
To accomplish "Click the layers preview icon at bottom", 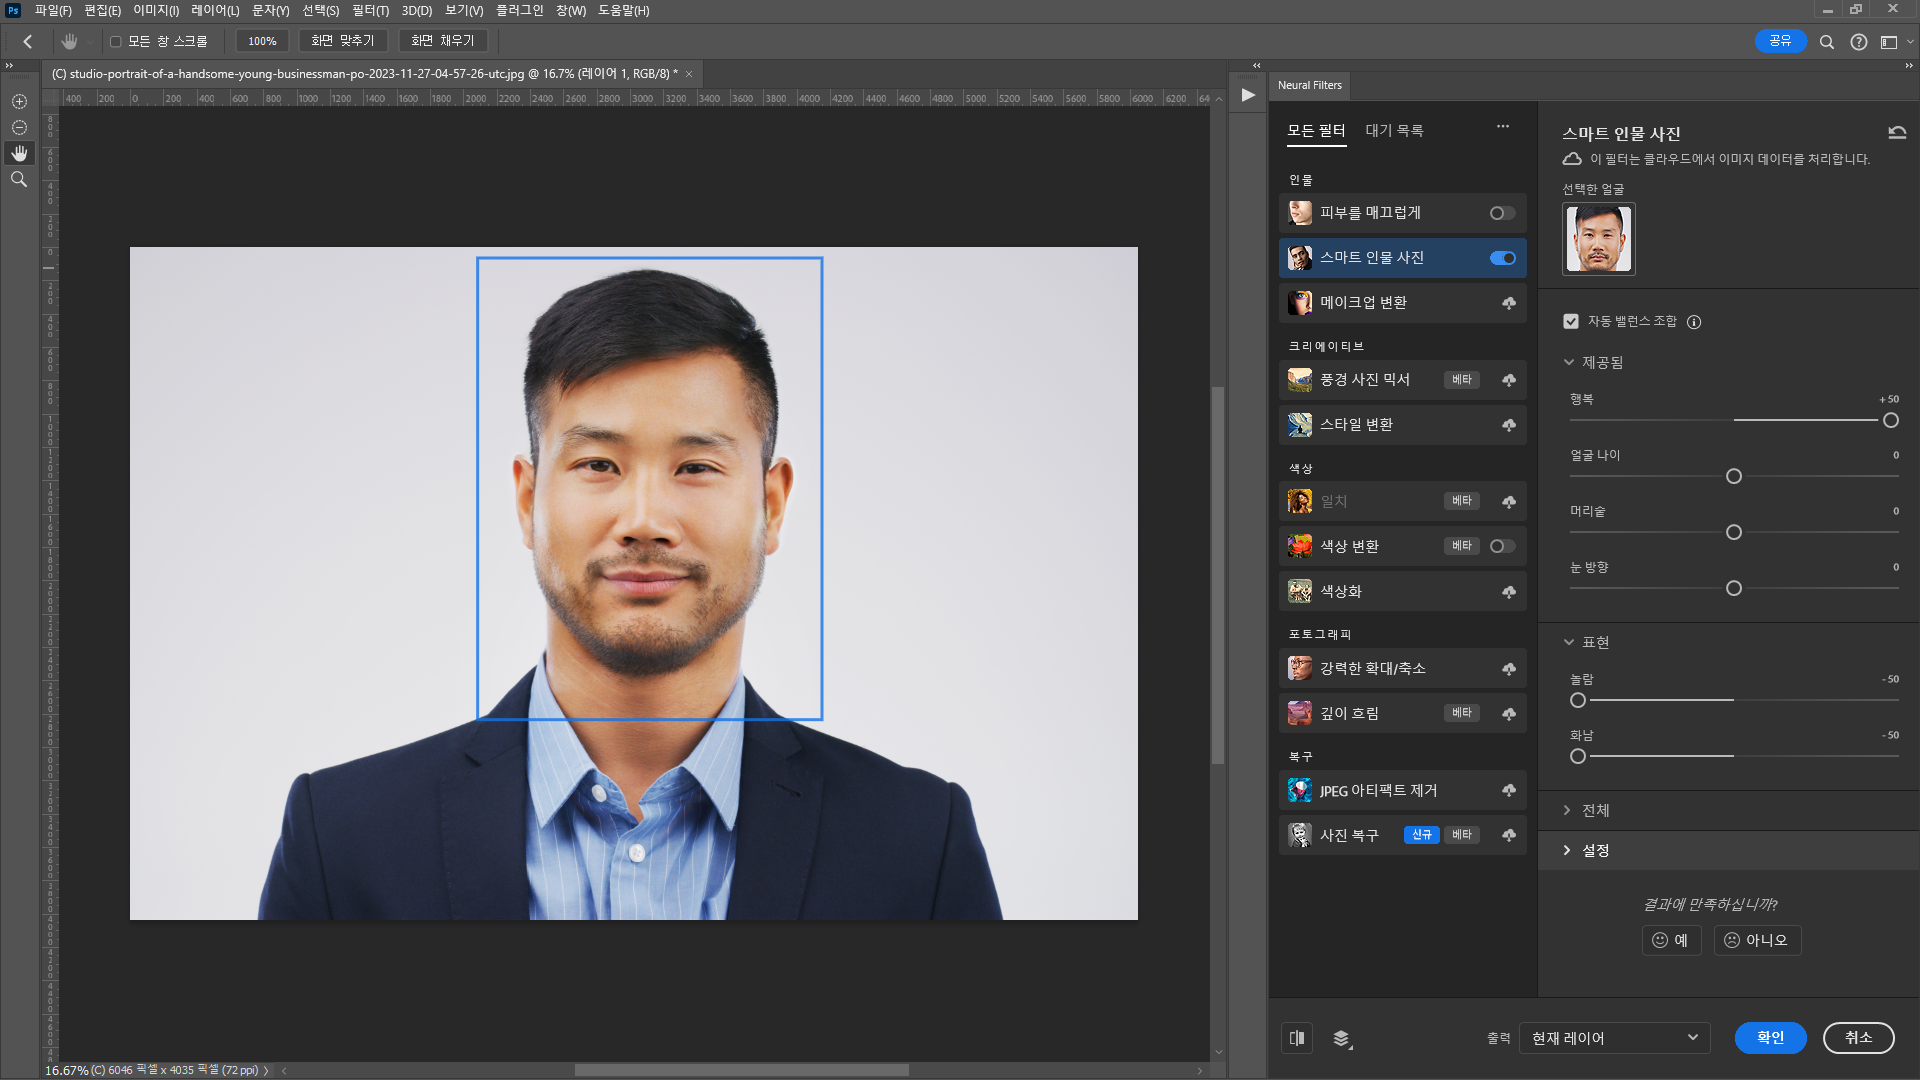I will click(x=1342, y=1038).
